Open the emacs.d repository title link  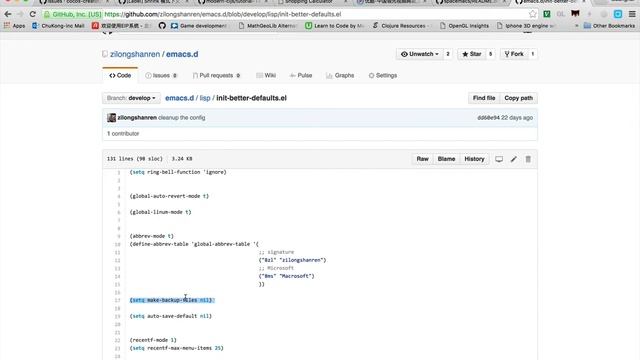click(x=182, y=54)
